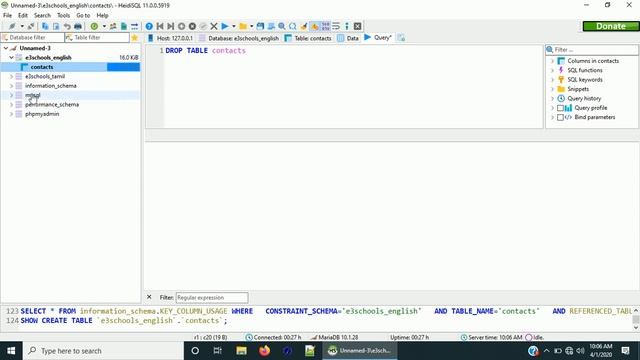This screenshot has height=360, width=640.
Task: Click the Delete row circle-x icon
Action: coord(192,26)
